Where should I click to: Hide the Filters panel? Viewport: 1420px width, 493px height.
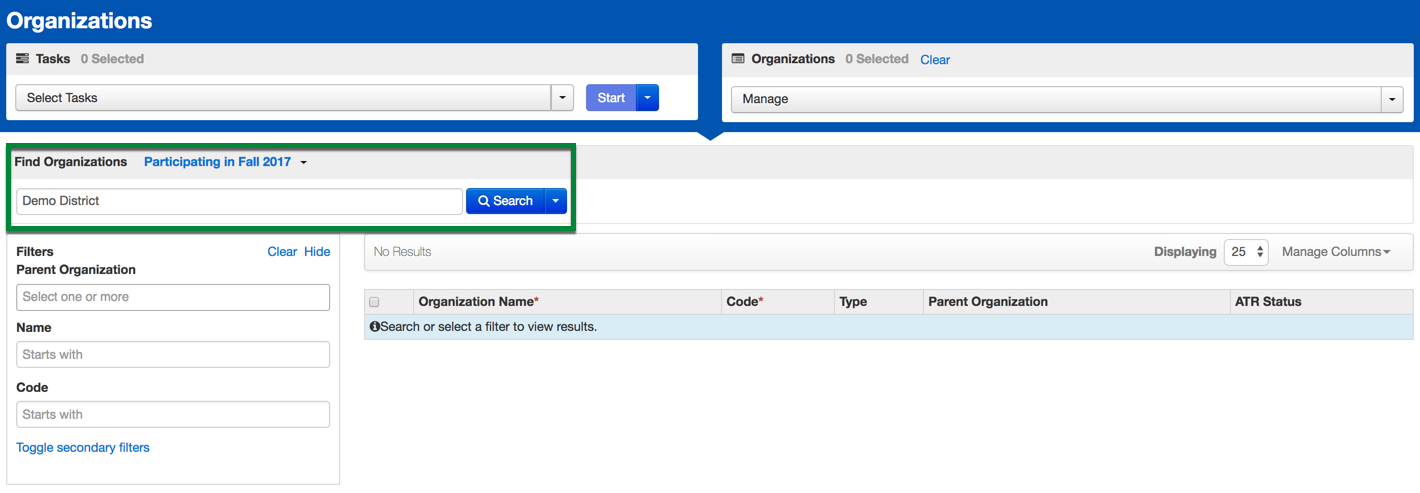(x=317, y=252)
